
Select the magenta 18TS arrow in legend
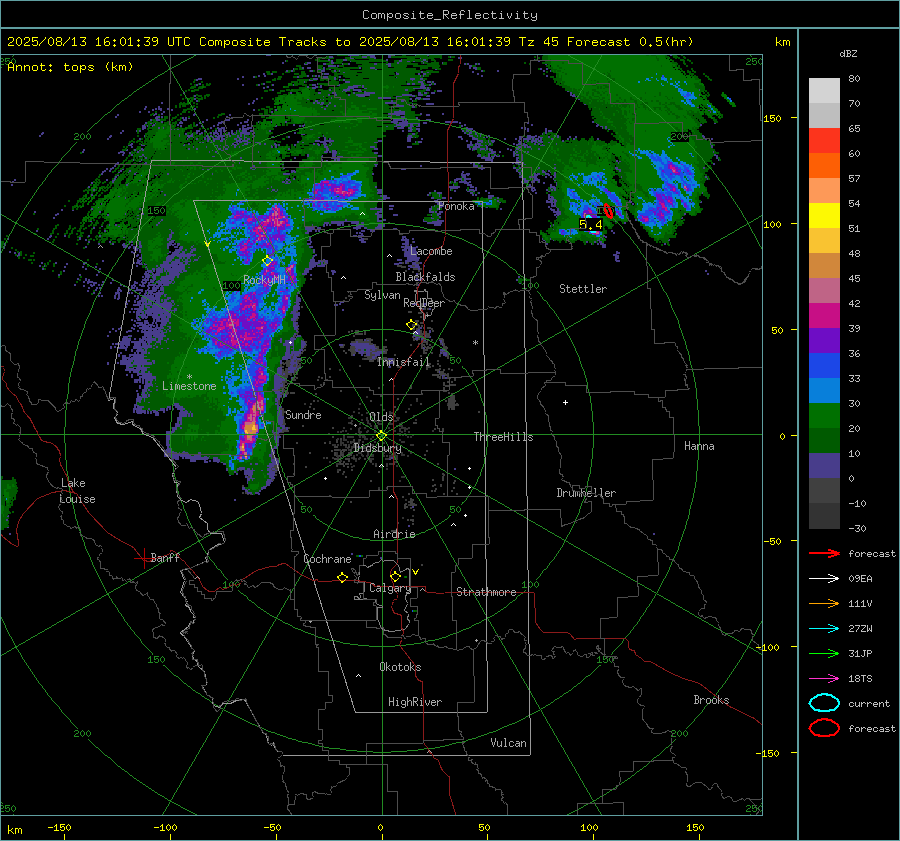pyautogui.click(x=824, y=679)
